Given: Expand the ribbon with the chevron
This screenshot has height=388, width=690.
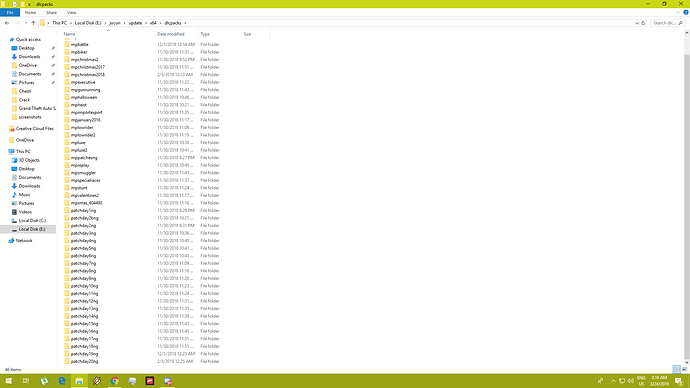Looking at the screenshot, I should pyautogui.click(x=678, y=13).
